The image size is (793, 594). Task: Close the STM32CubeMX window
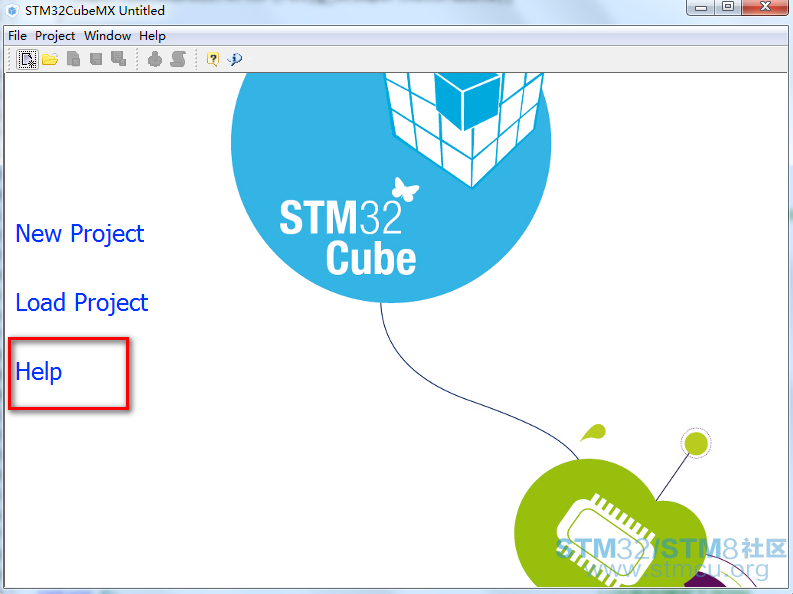766,8
